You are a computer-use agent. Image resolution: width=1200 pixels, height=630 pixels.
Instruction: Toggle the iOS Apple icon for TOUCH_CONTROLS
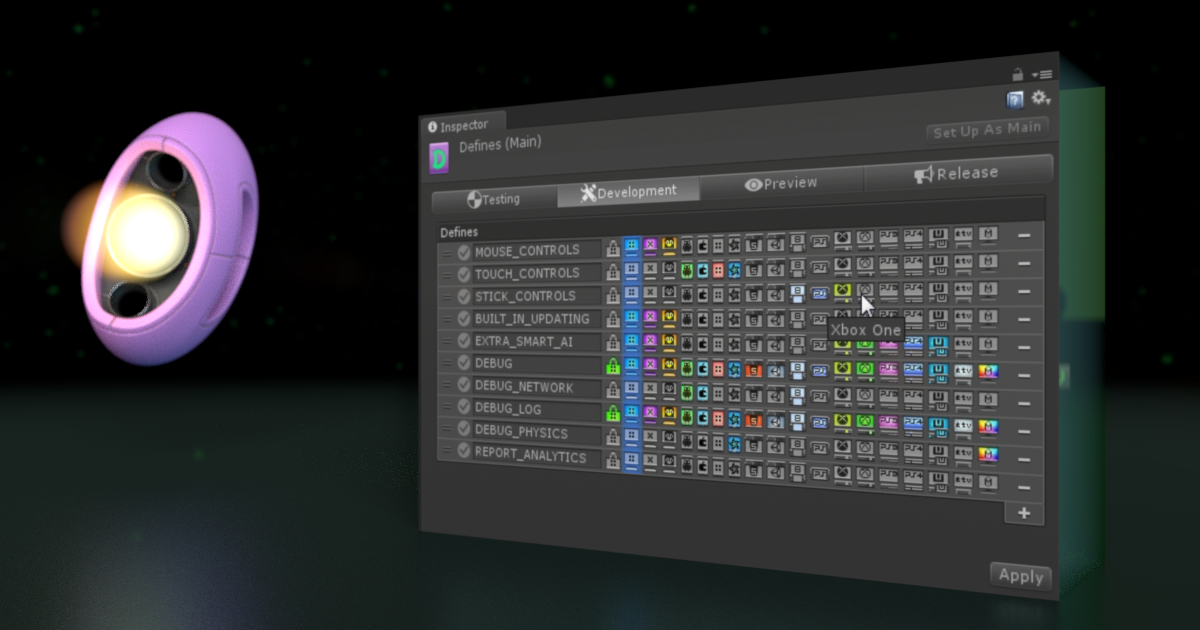tap(704, 271)
